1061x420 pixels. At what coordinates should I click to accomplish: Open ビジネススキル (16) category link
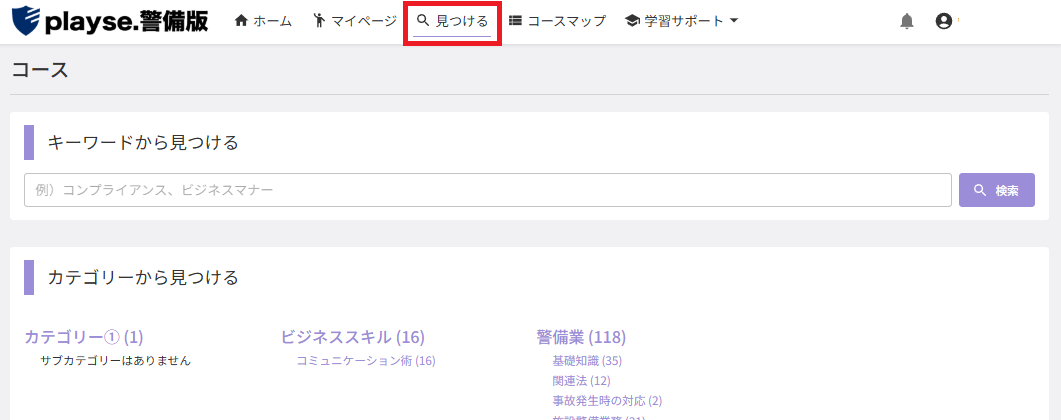click(x=353, y=337)
